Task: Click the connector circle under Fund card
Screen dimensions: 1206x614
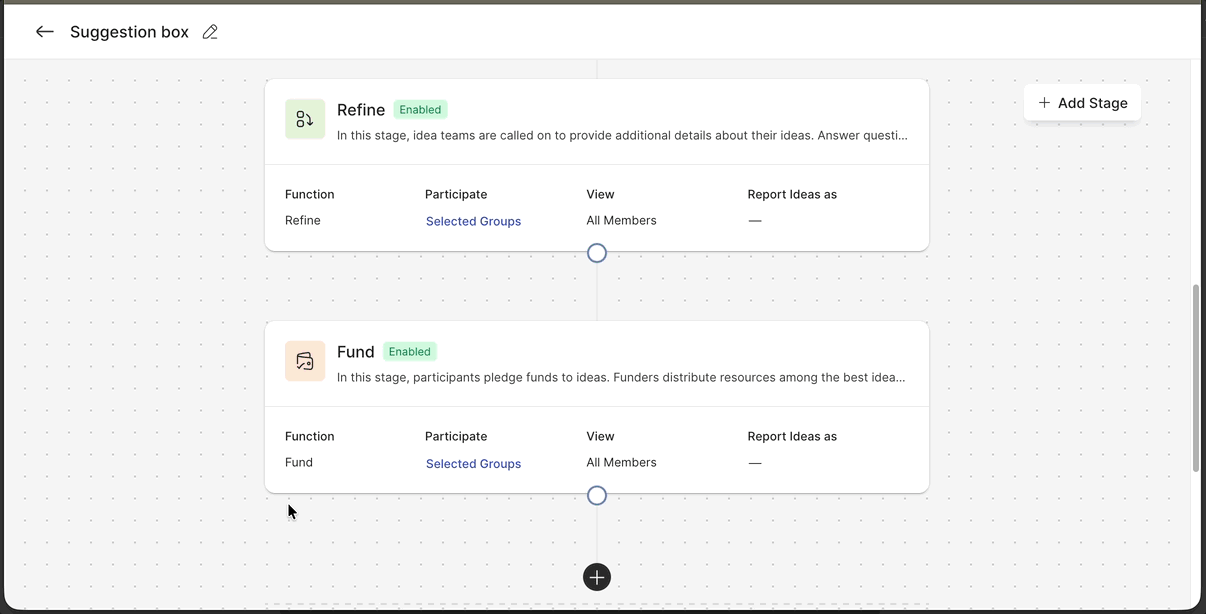Action: (597, 495)
